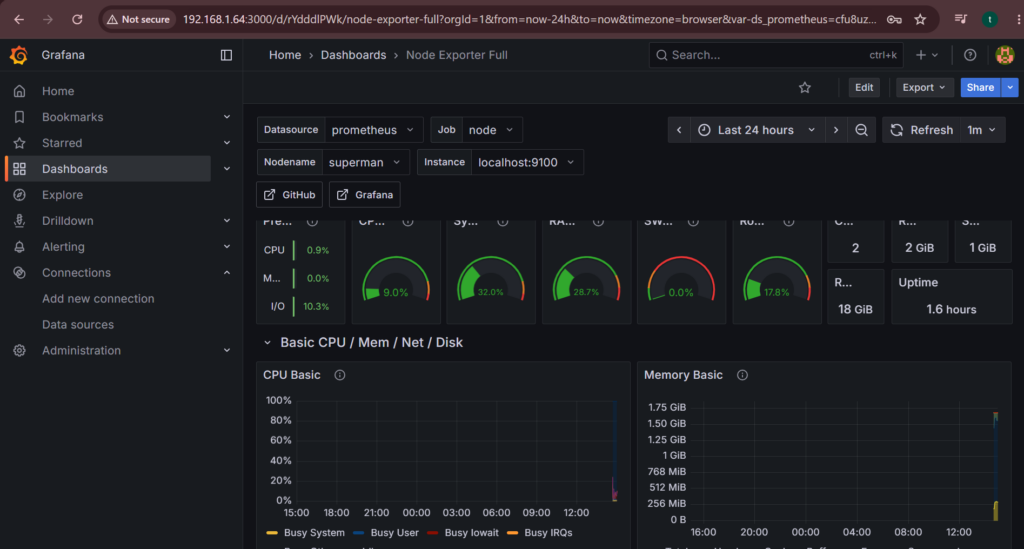Screen dimensions: 1024x549
Task: Shift time range forward arrow
Action: [836, 130]
